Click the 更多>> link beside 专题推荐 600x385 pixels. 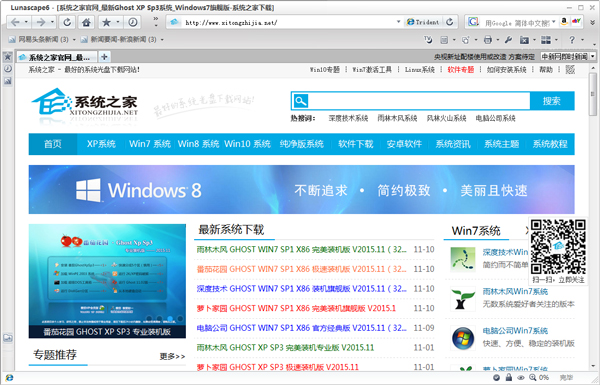coord(172,356)
